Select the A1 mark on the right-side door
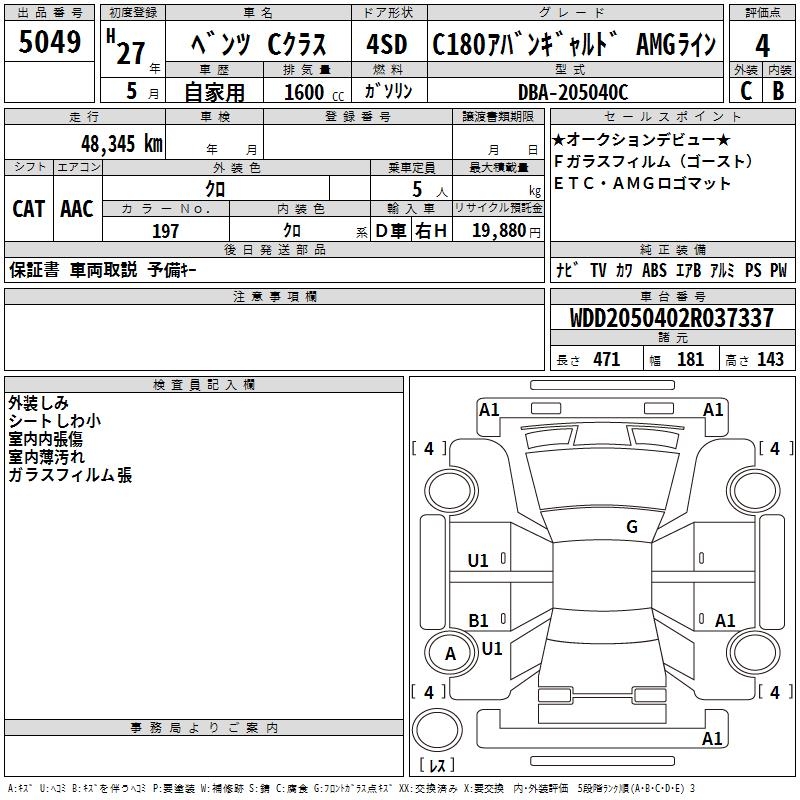Screen dimensions: 800x800 point(725,620)
